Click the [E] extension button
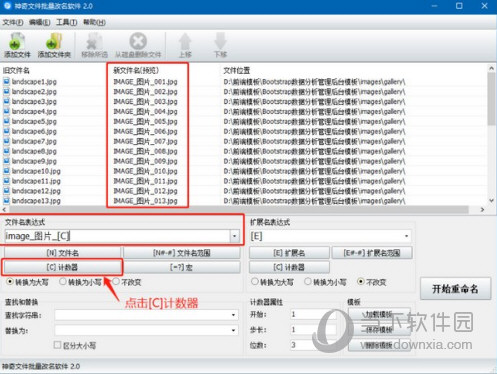 coord(289,253)
